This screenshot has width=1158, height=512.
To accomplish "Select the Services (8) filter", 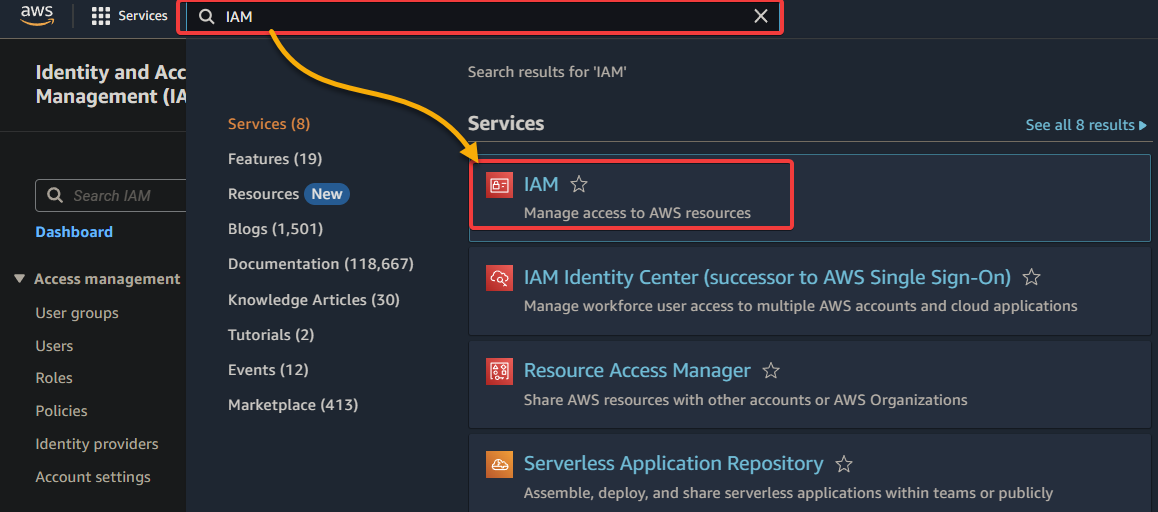I will coord(269,124).
